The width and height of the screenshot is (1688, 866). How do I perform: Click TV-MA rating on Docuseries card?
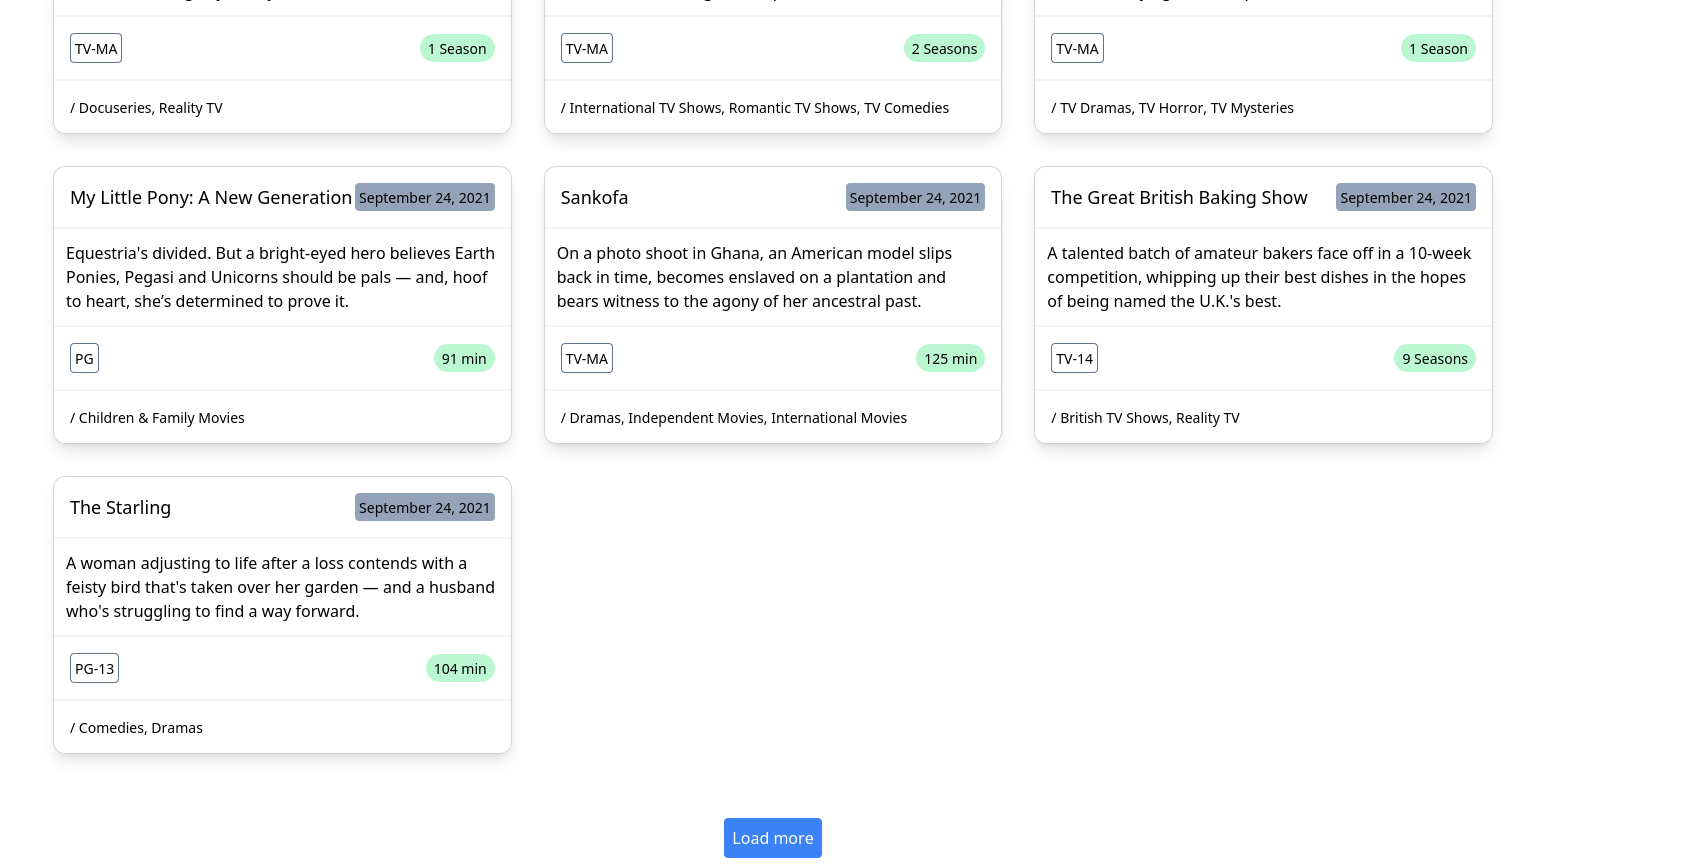96,48
